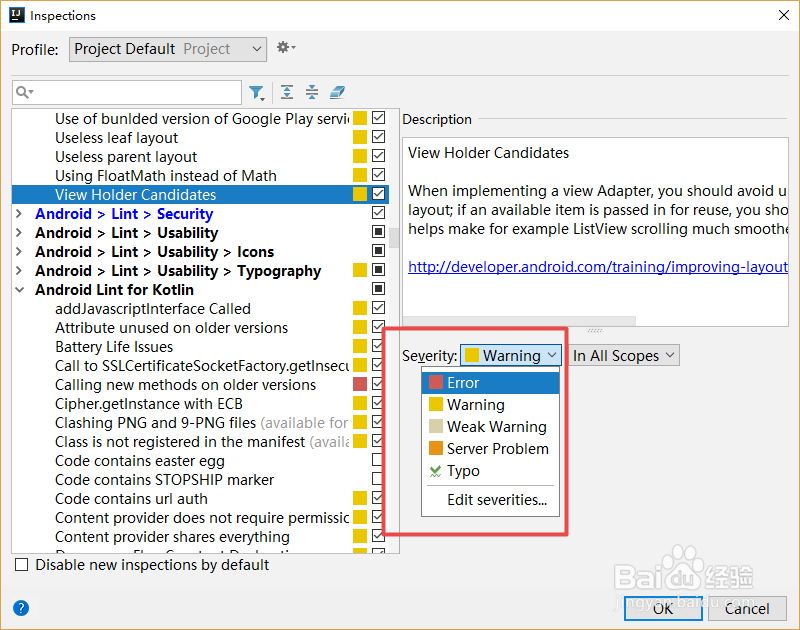Focus the inspection search input field
Viewport: 800px width, 630px height.
[x=127, y=92]
